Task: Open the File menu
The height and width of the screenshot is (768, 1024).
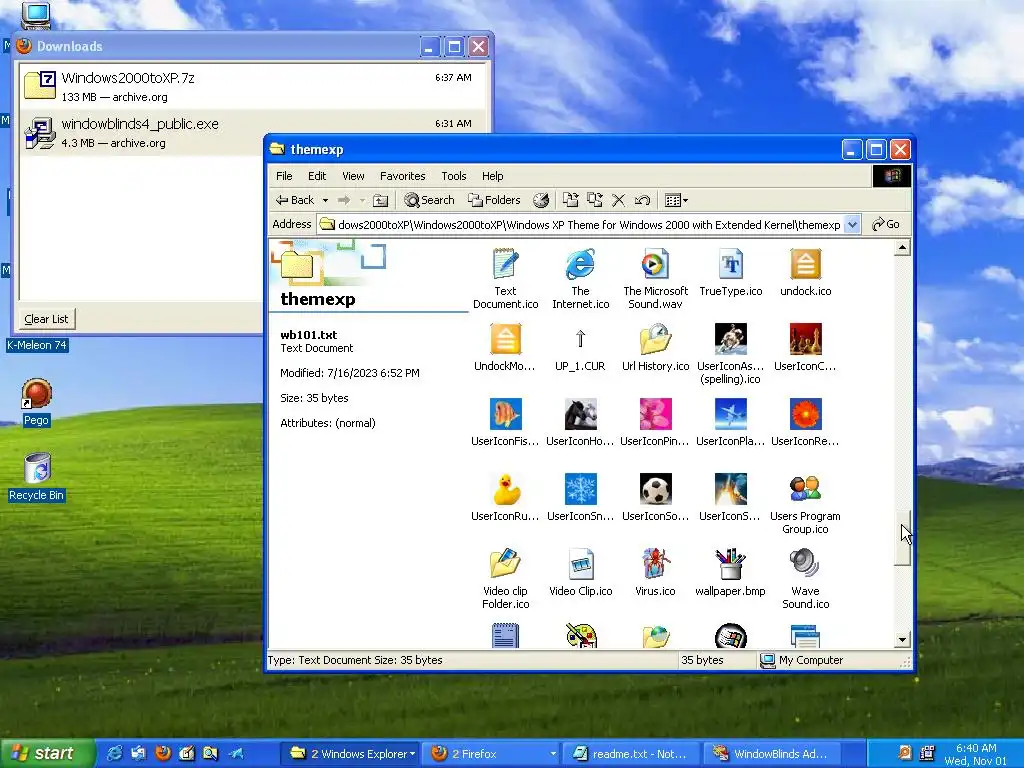Action: pos(284,176)
